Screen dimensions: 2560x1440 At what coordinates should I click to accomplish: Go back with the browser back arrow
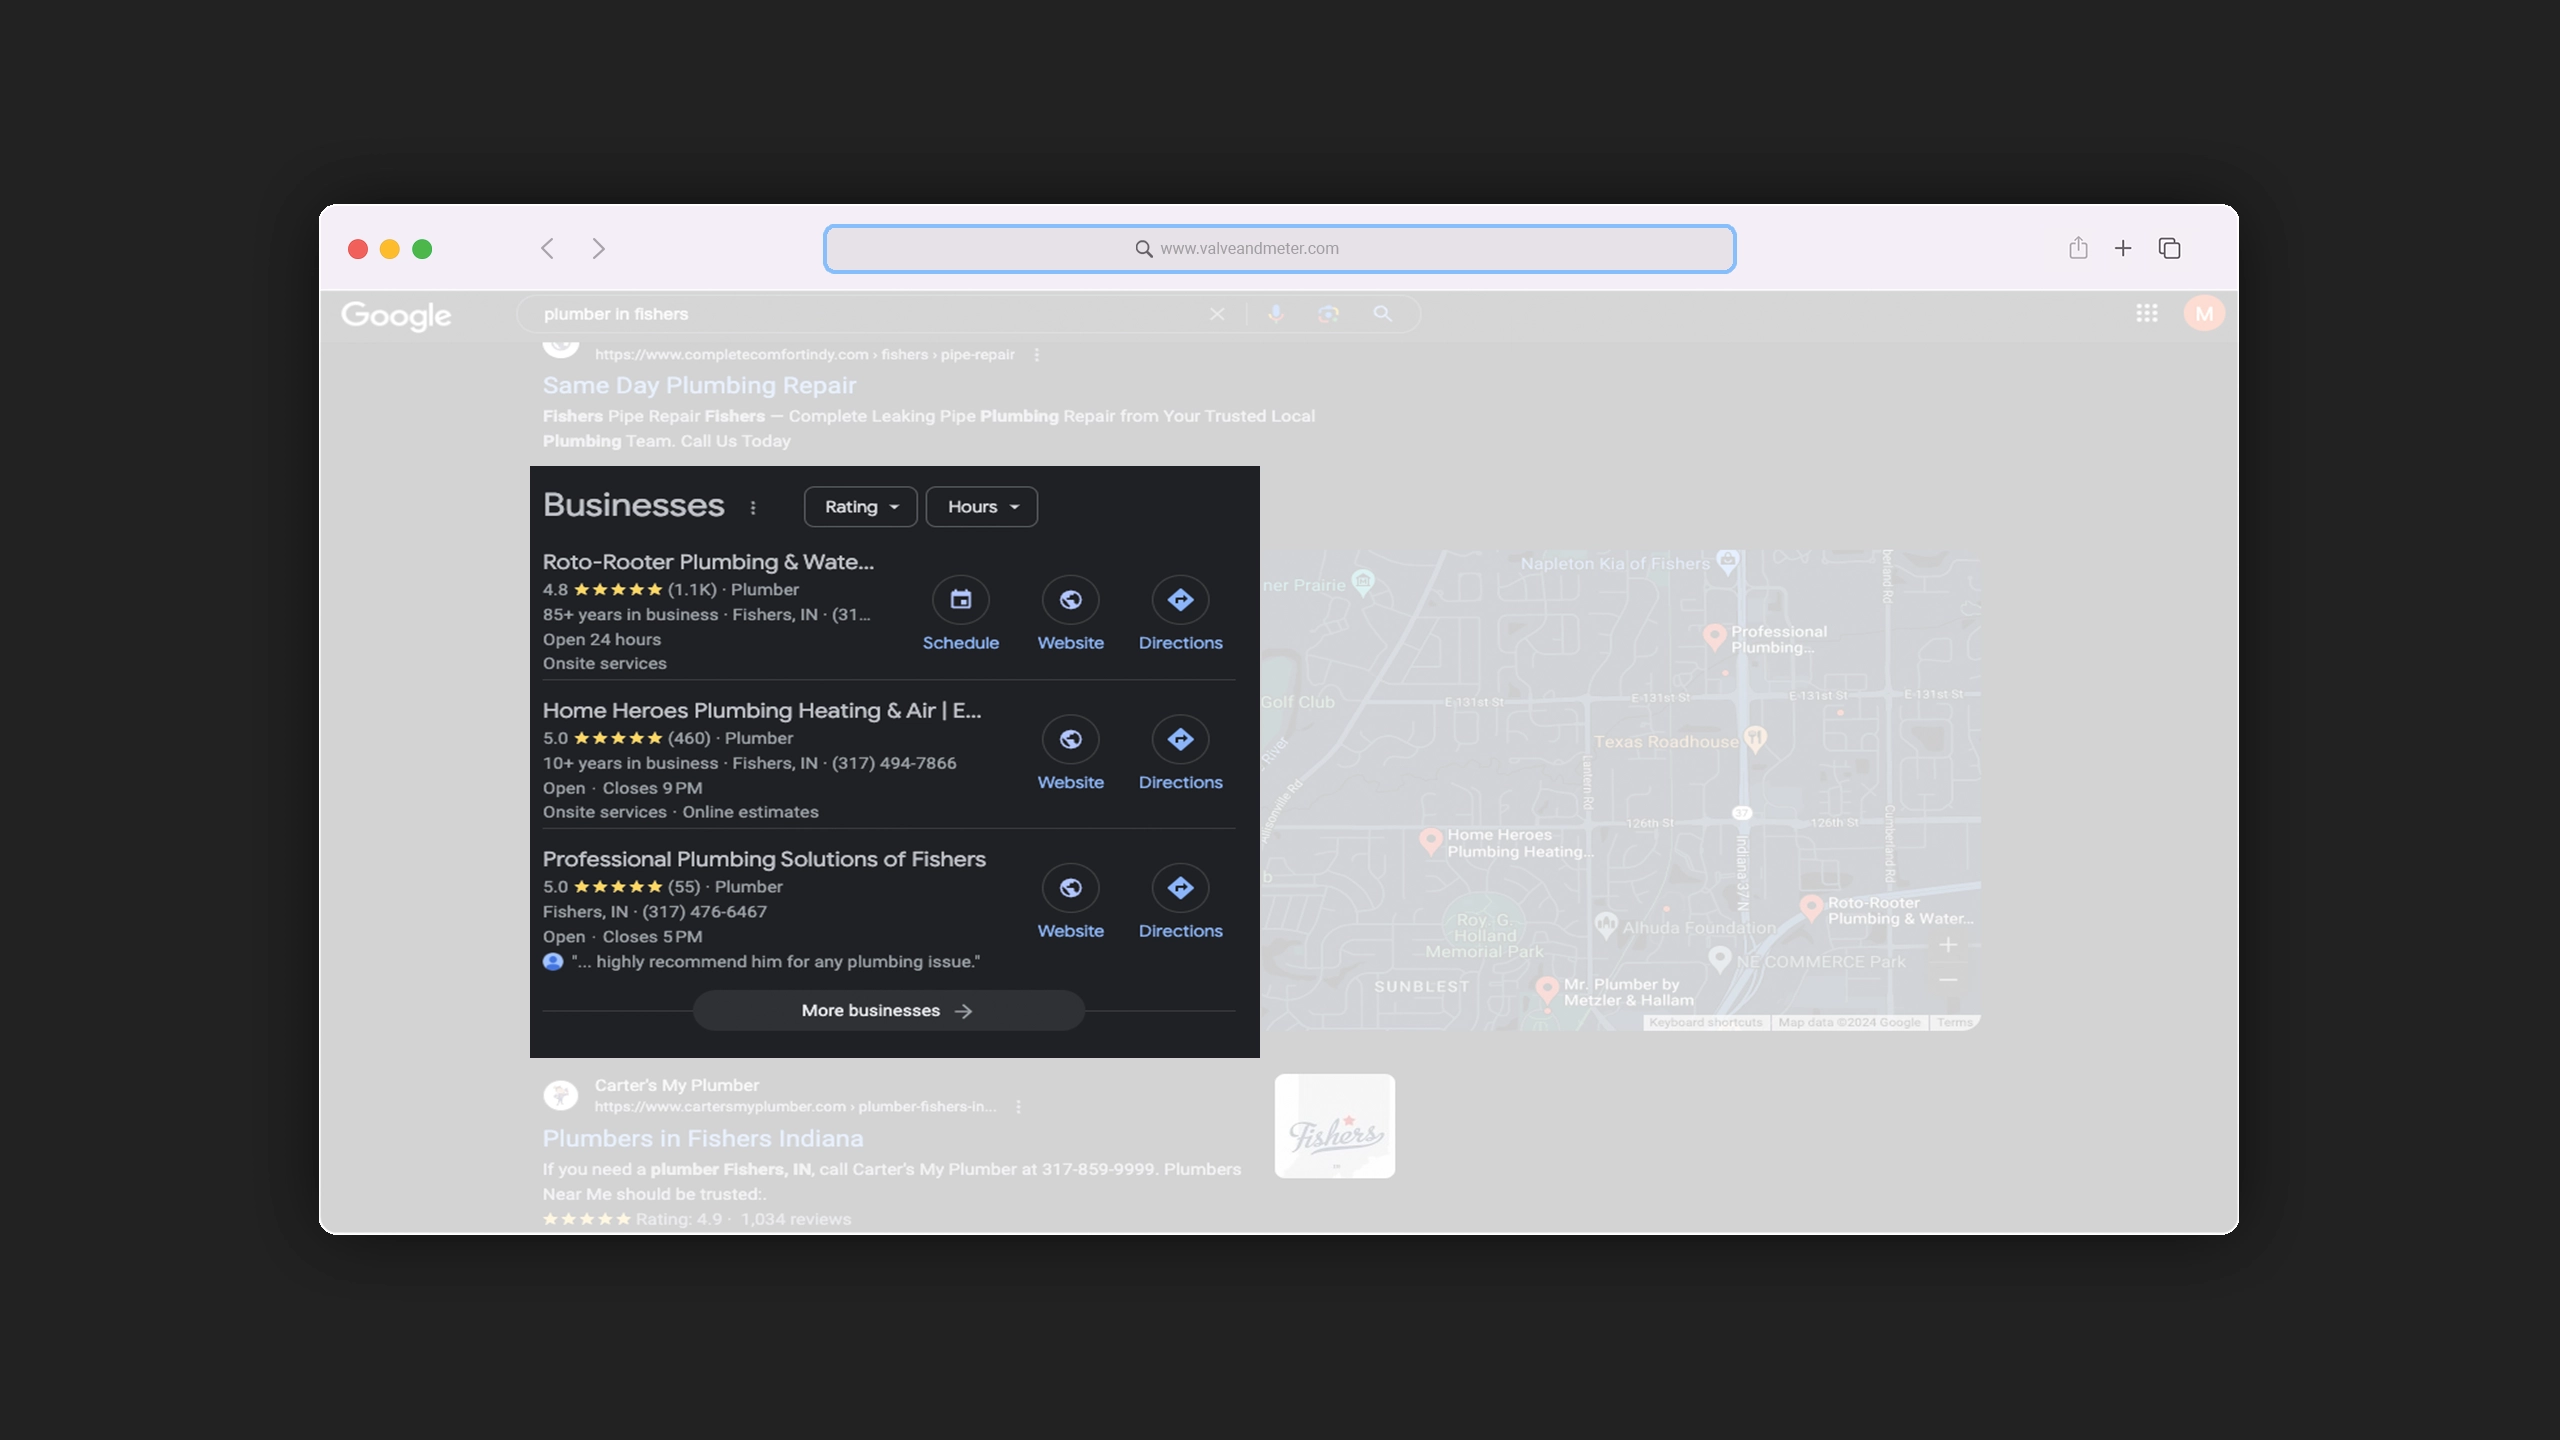547,248
